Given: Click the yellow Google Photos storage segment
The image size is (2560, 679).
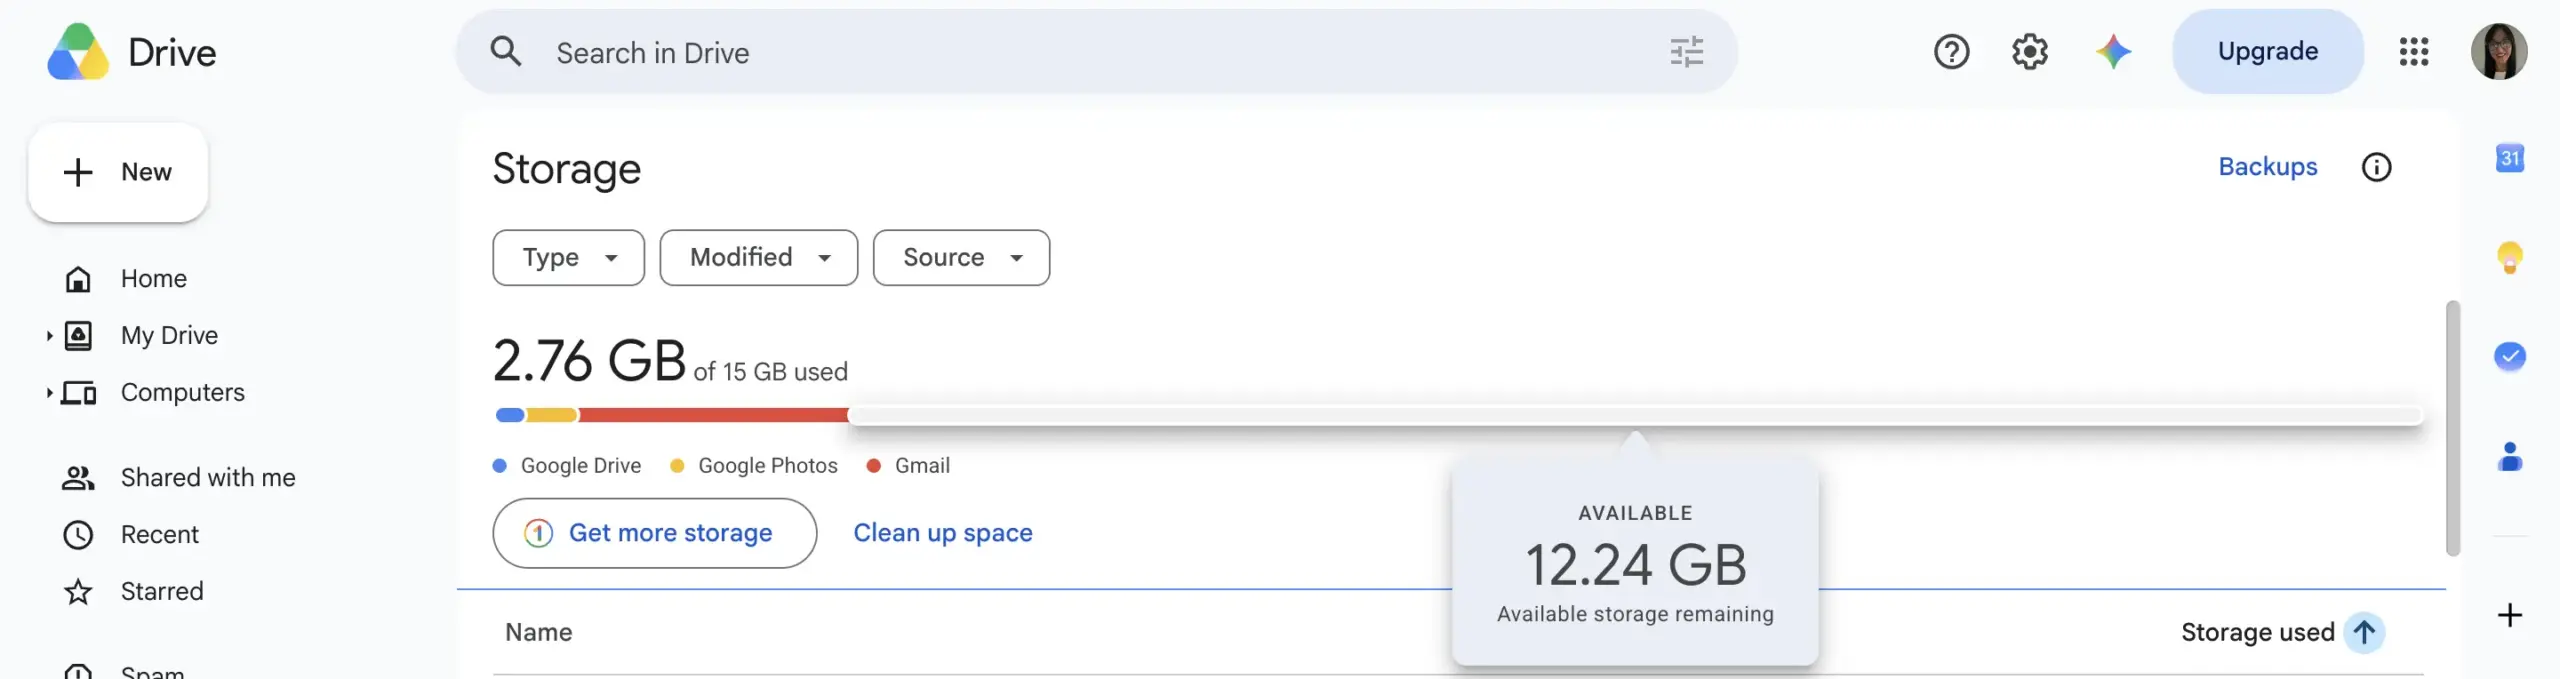Looking at the screenshot, I should tap(552, 415).
